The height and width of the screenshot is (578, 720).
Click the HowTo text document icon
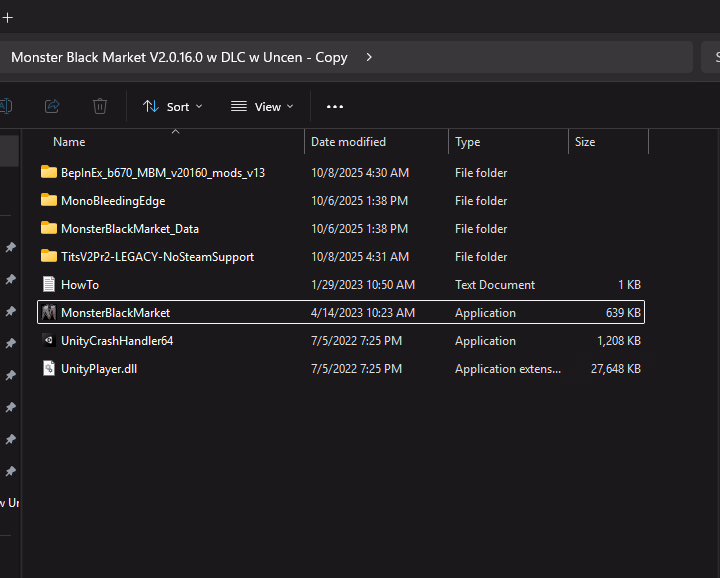click(48, 285)
